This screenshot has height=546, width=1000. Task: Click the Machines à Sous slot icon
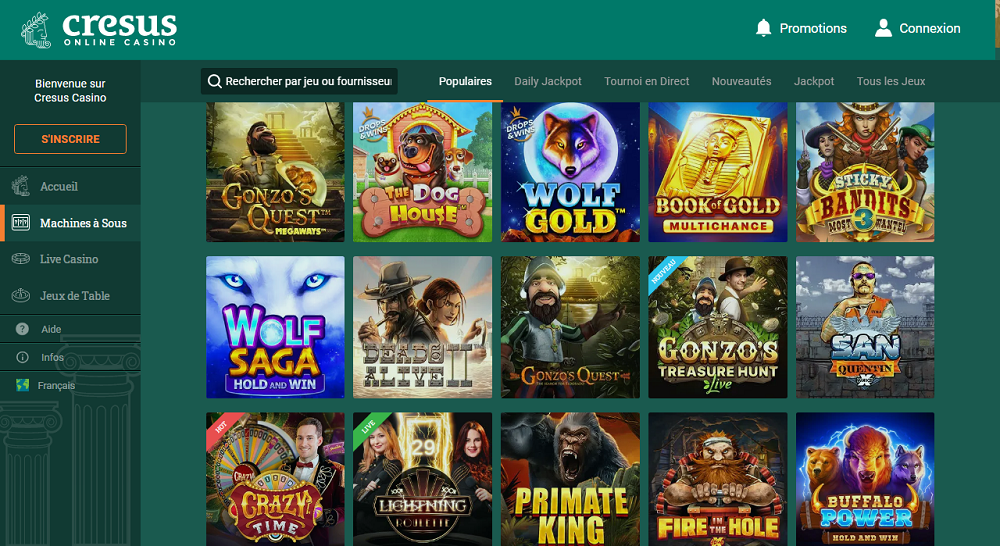[x=20, y=223]
